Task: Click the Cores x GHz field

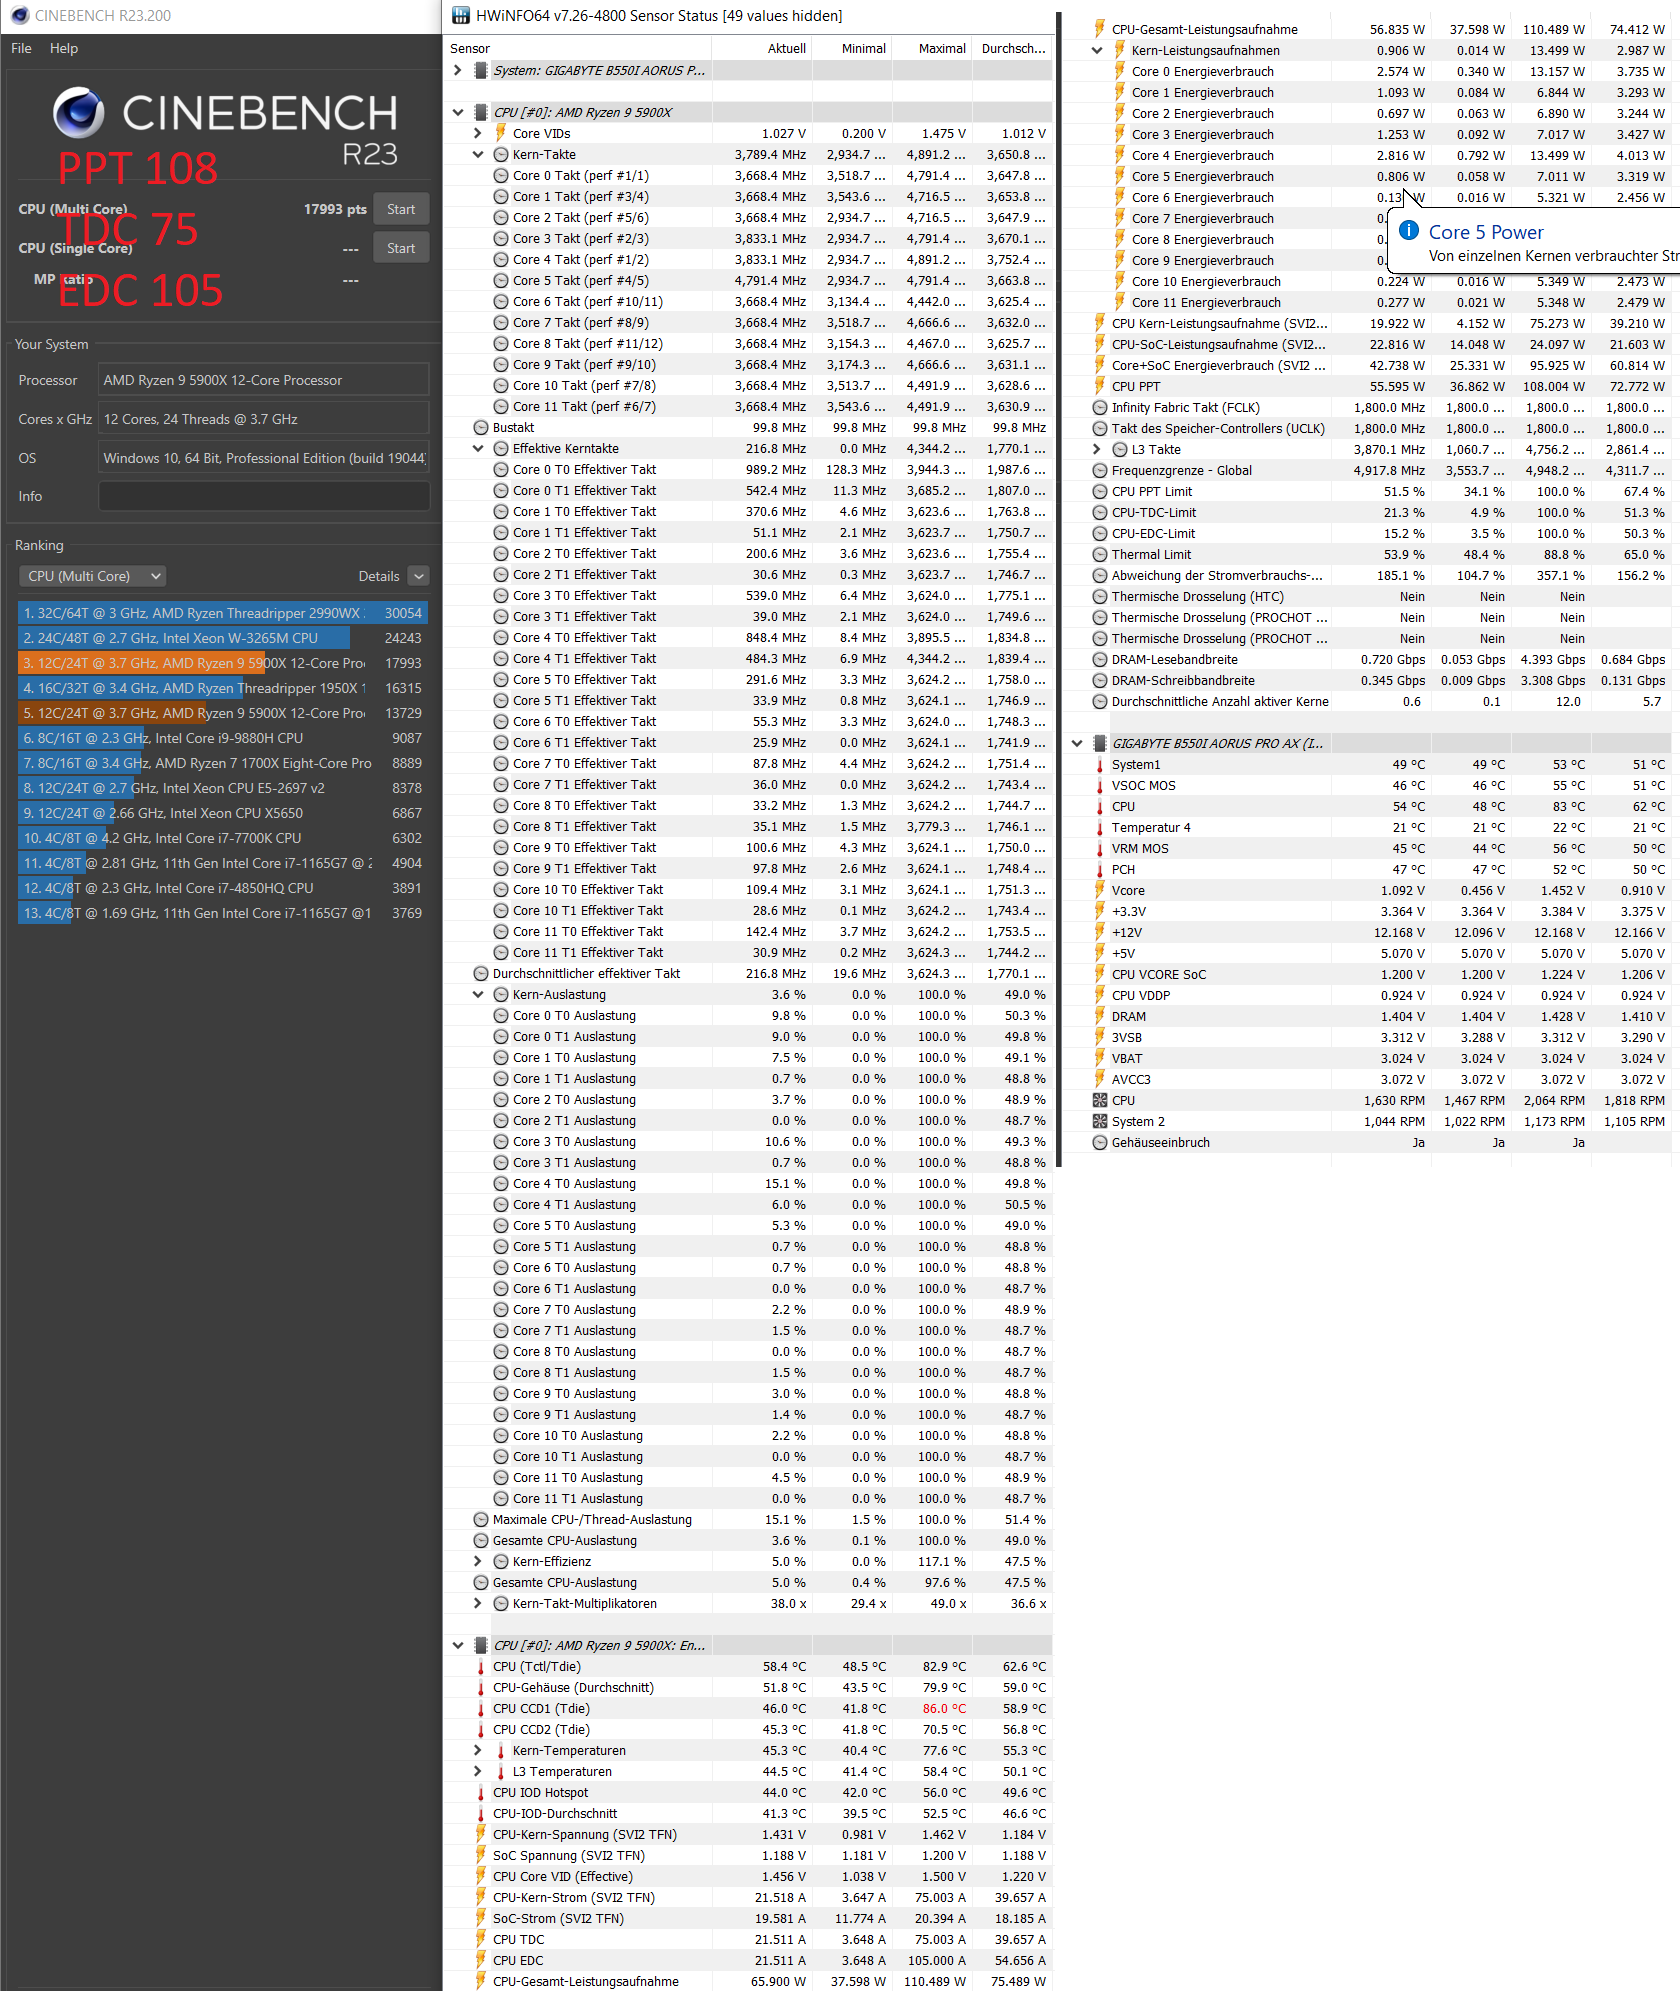Action: pos(264,419)
